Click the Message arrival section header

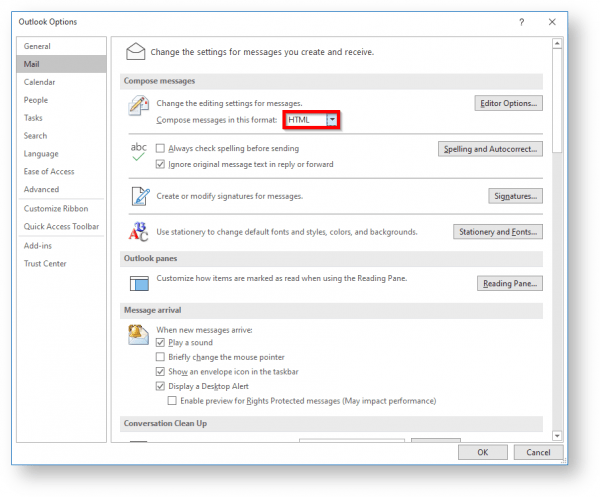click(331, 310)
